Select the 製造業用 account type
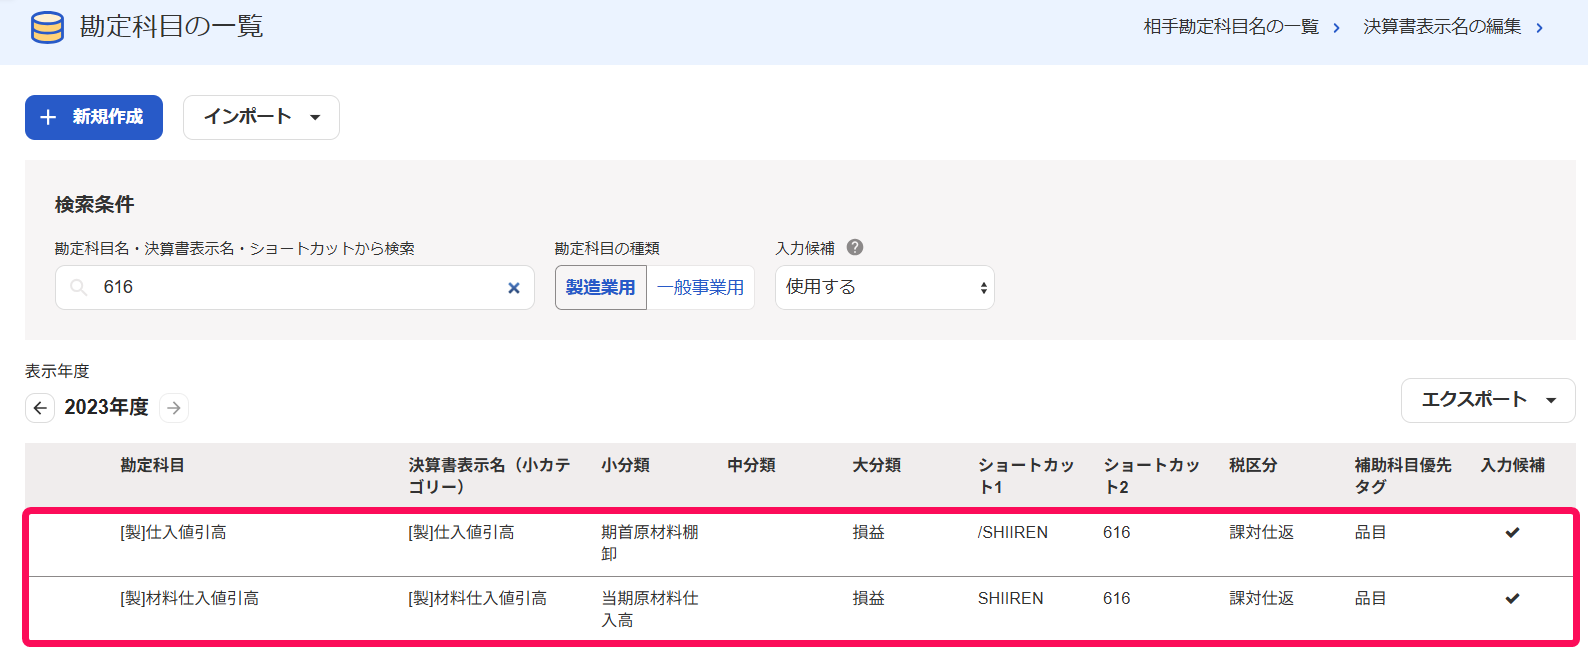Viewport: 1588px width, 663px height. 601,288
